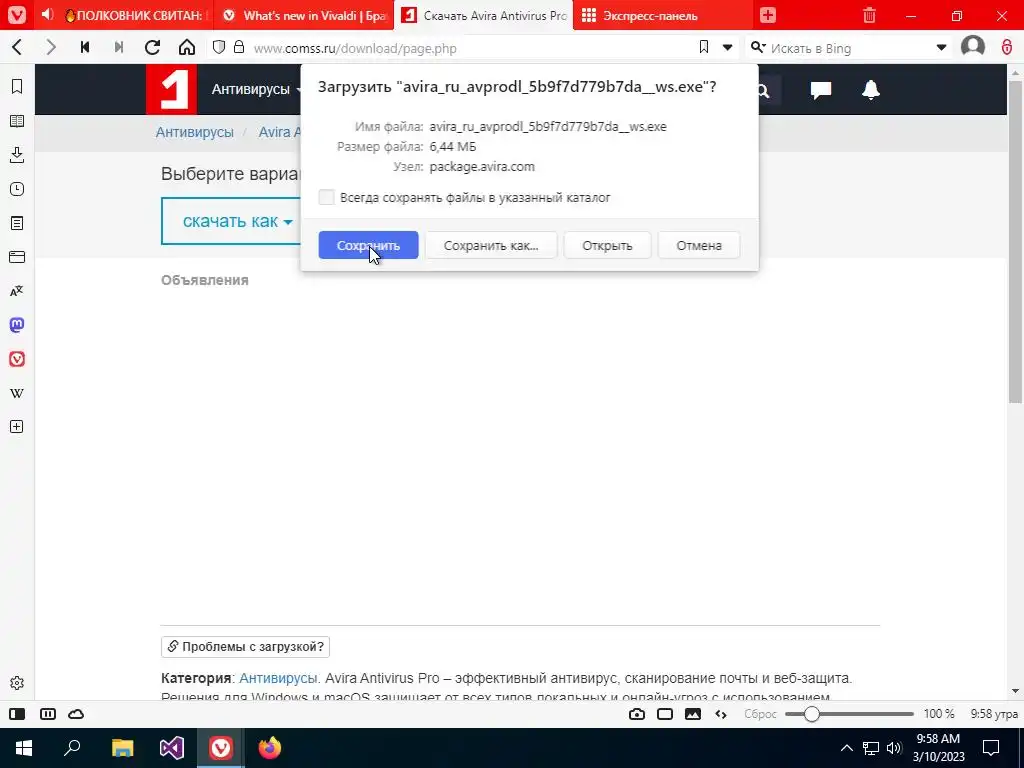Select the Скачать Avira Antivirus Pro tab
This screenshot has height=768, width=1024.
484,15
